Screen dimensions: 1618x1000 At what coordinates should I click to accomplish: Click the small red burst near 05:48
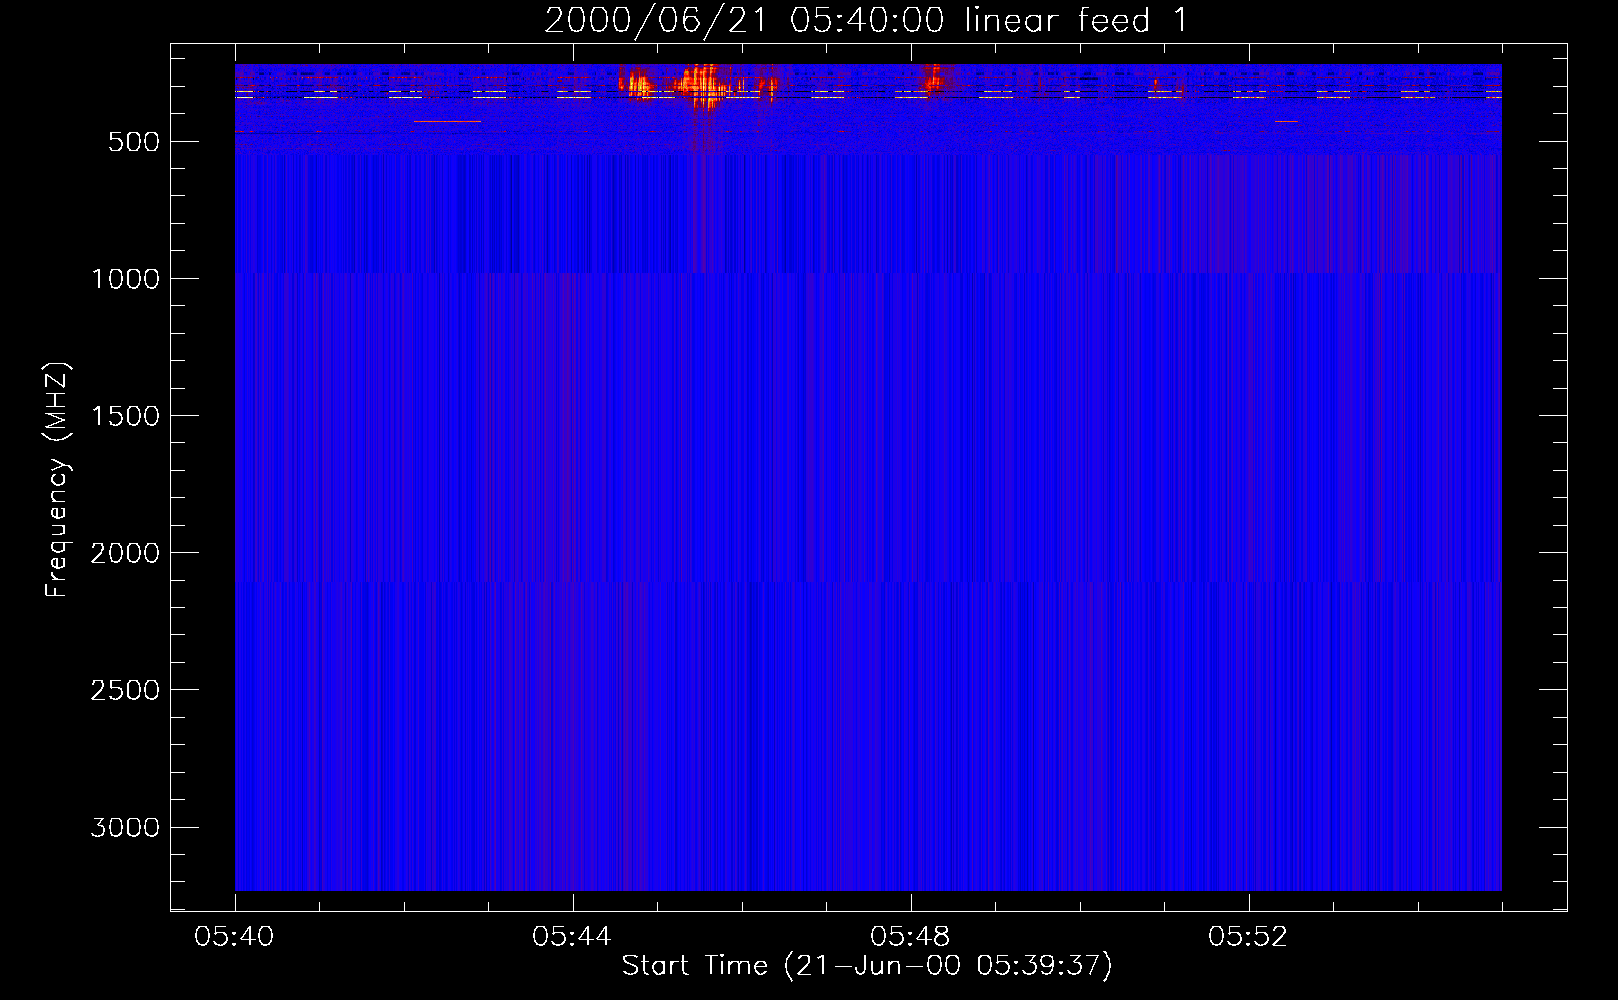934,80
